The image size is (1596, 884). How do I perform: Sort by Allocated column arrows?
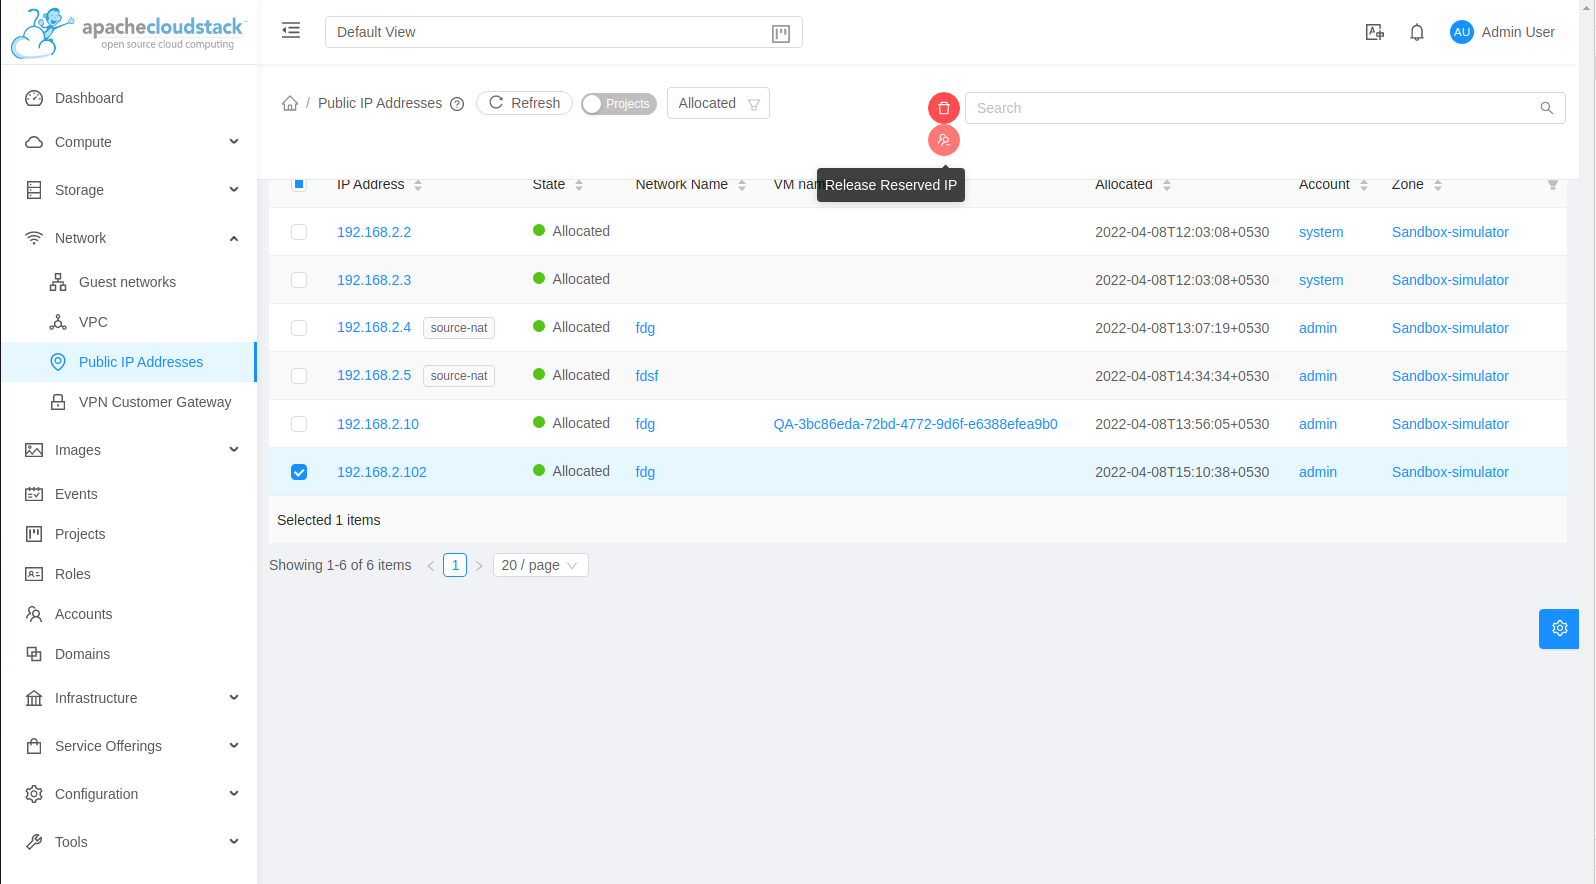[x=1167, y=185]
